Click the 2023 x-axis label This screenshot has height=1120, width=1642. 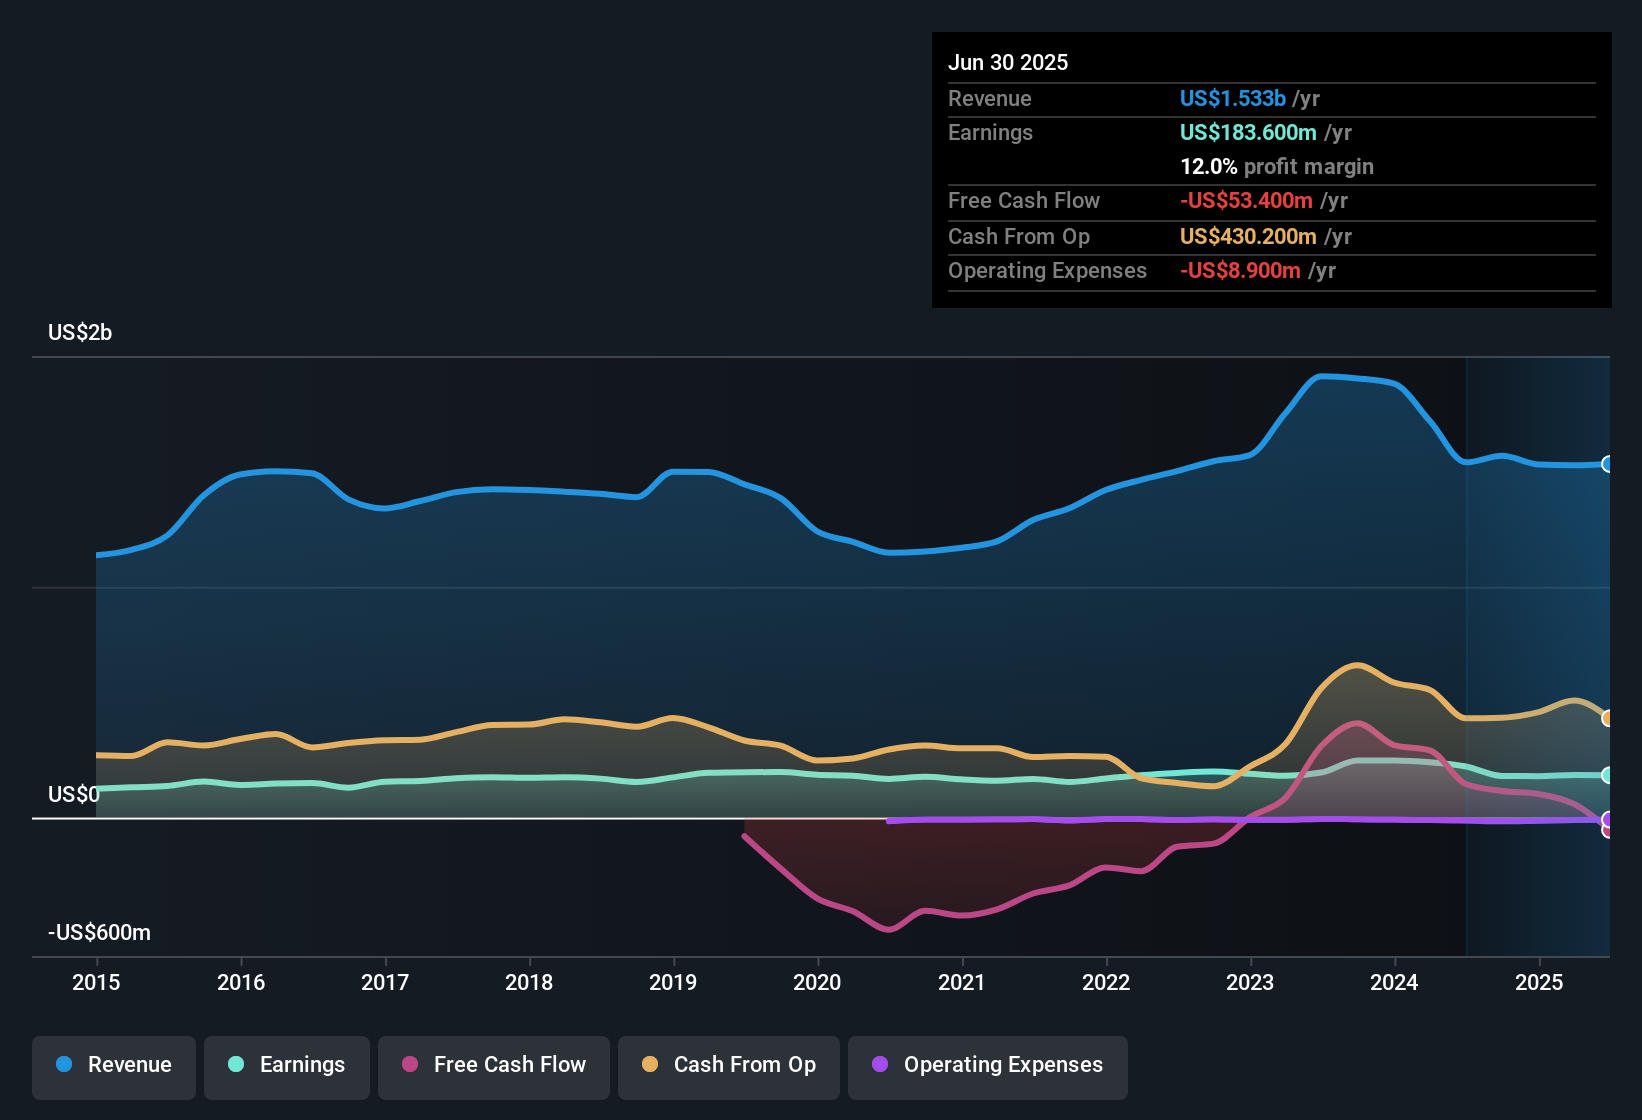point(1250,983)
